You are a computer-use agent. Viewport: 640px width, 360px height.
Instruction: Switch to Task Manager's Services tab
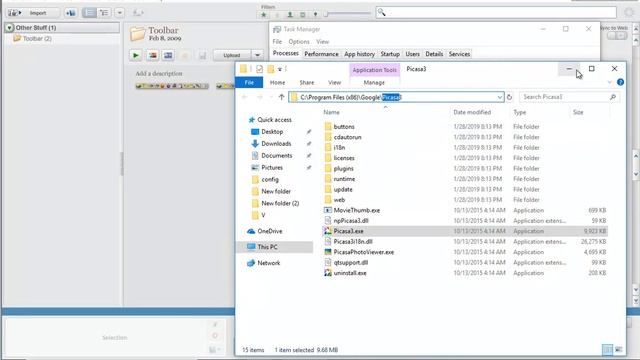pyautogui.click(x=459, y=54)
